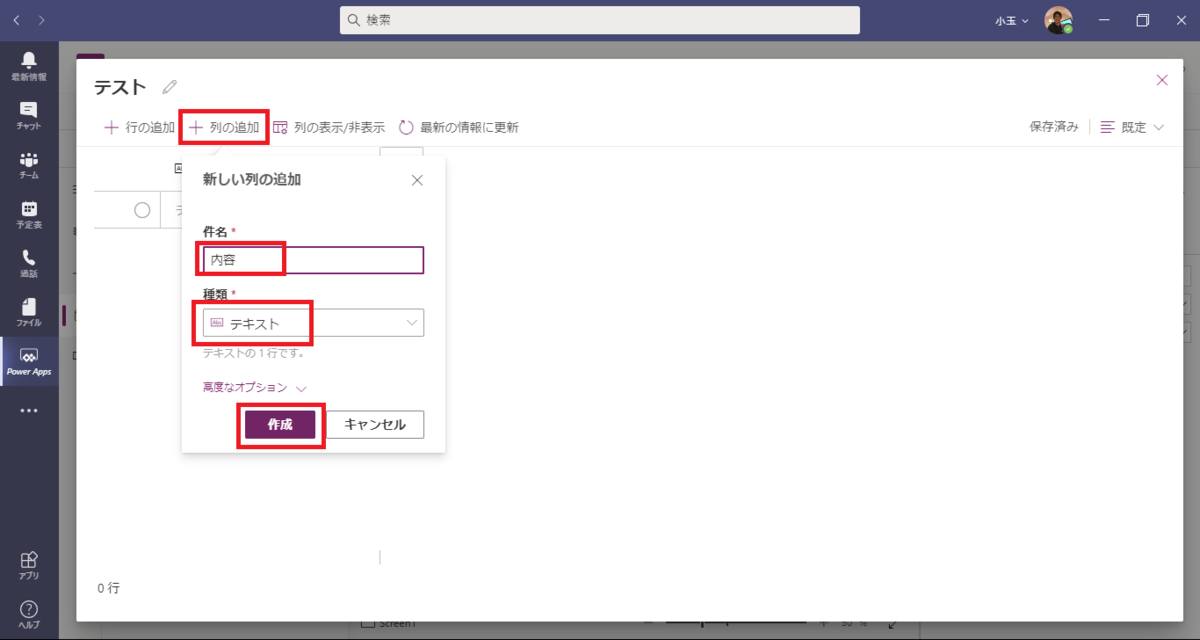Open ヘルプ in the sidebar
Viewport: 1200px width, 640px height.
(28, 614)
